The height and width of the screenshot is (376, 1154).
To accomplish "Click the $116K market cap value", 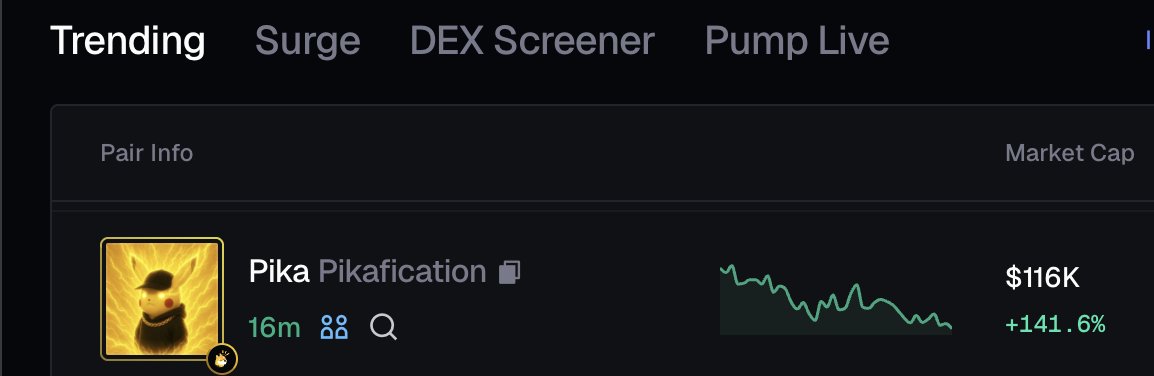I will [1042, 278].
